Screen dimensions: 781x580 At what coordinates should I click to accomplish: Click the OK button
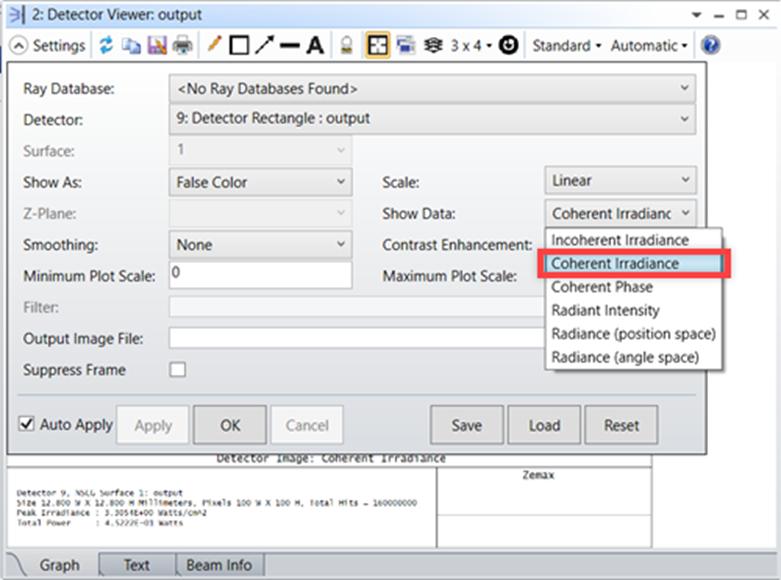(x=230, y=425)
